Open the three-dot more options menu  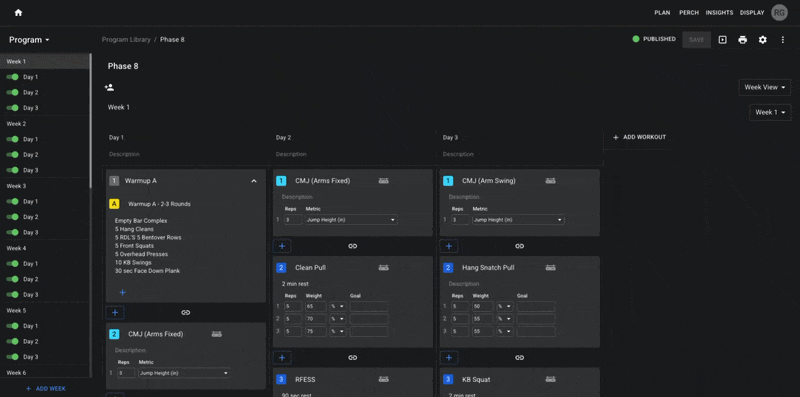pos(783,40)
